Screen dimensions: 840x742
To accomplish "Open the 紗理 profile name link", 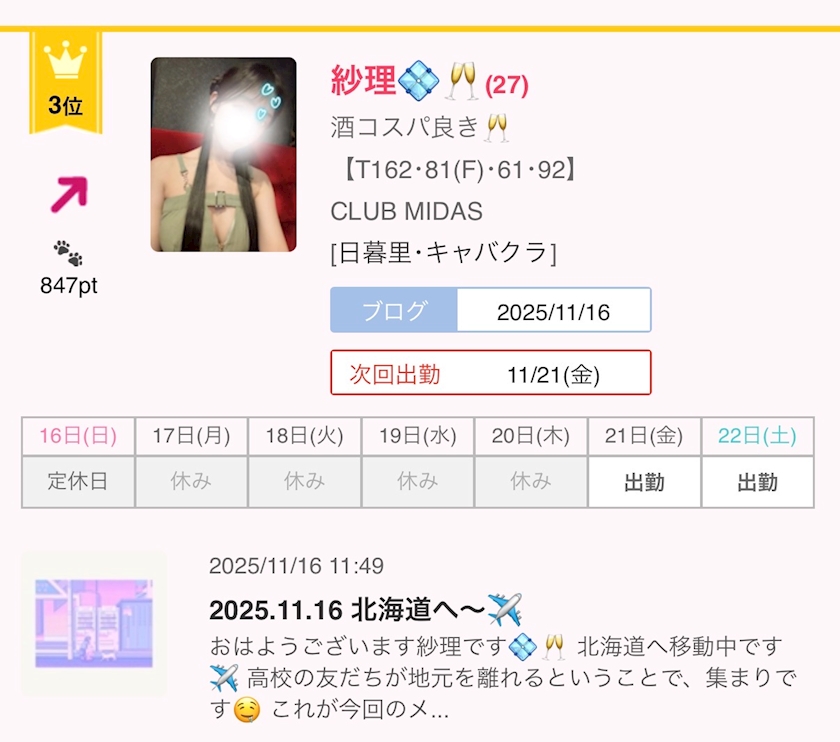I will pyautogui.click(x=363, y=81).
